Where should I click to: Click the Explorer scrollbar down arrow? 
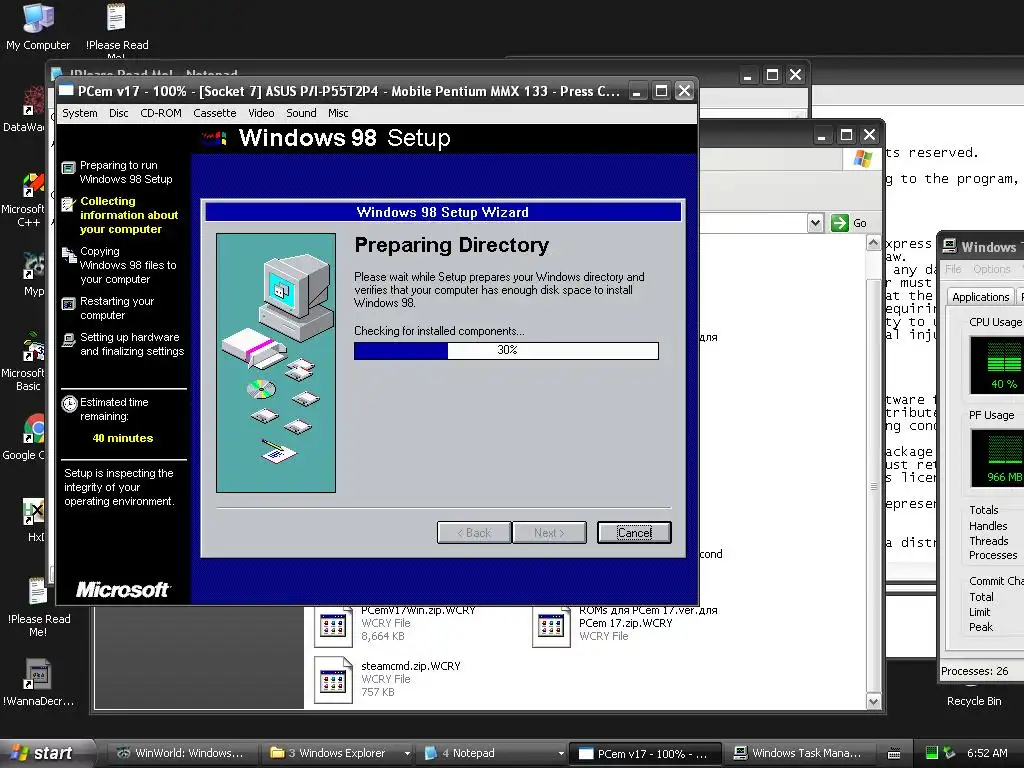click(x=873, y=702)
